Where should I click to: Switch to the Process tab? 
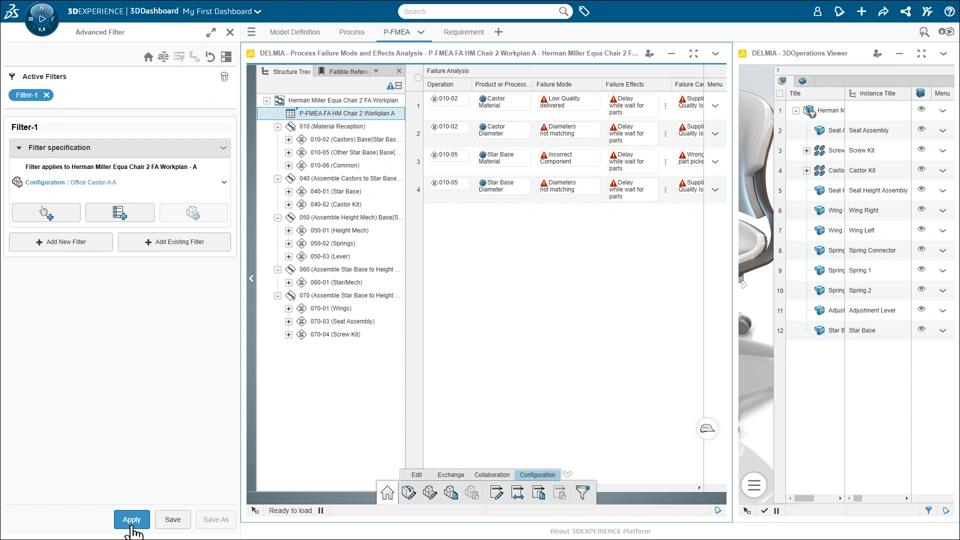pyautogui.click(x=351, y=32)
